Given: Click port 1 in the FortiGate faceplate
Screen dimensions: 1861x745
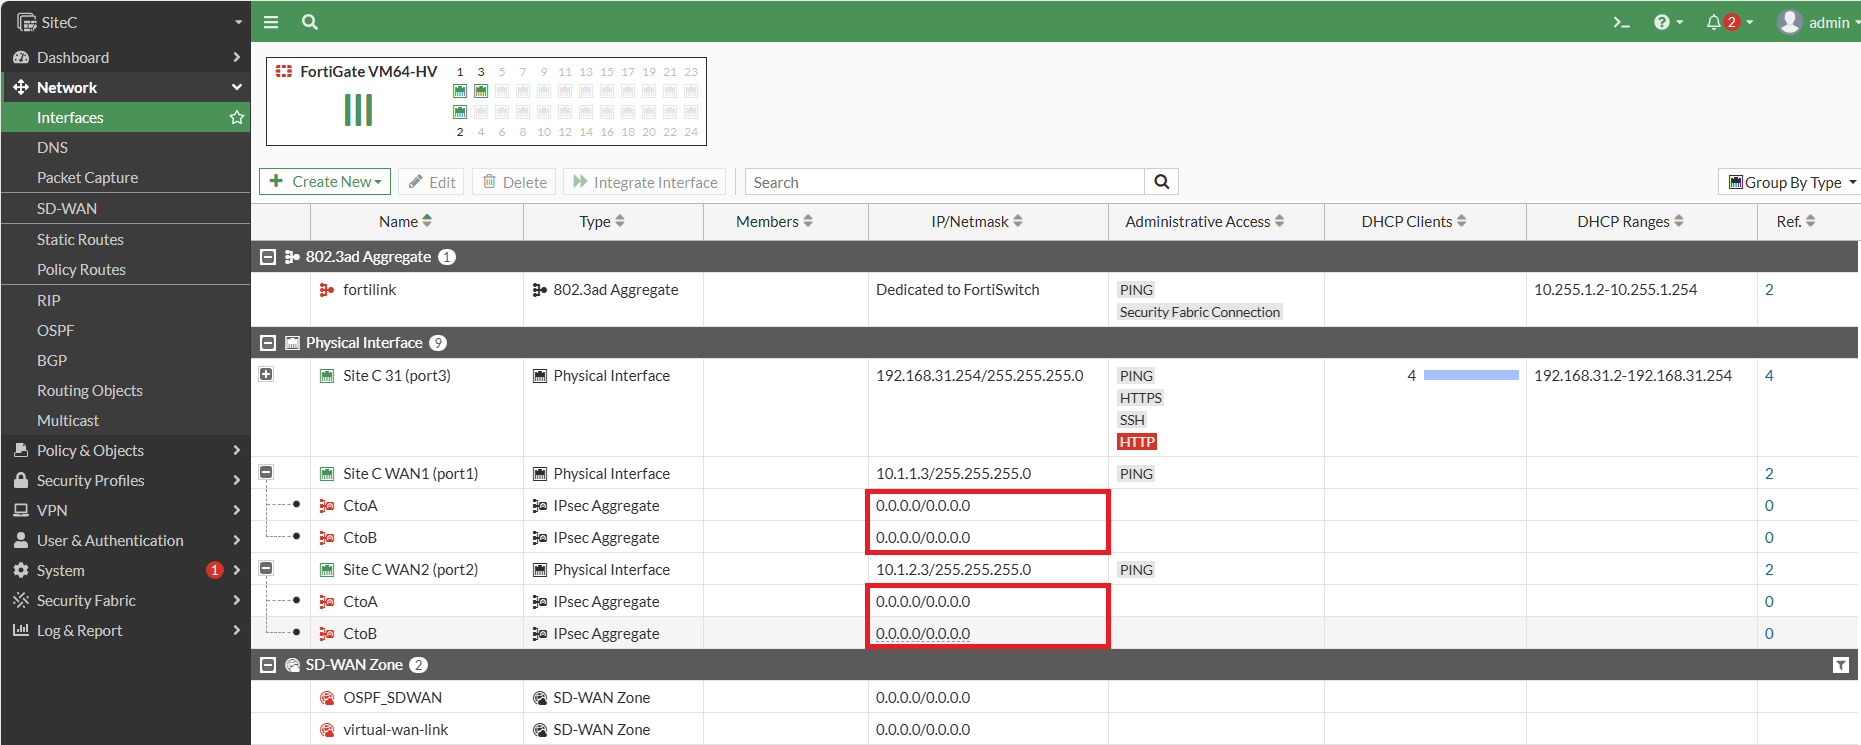Looking at the screenshot, I should click(x=460, y=91).
